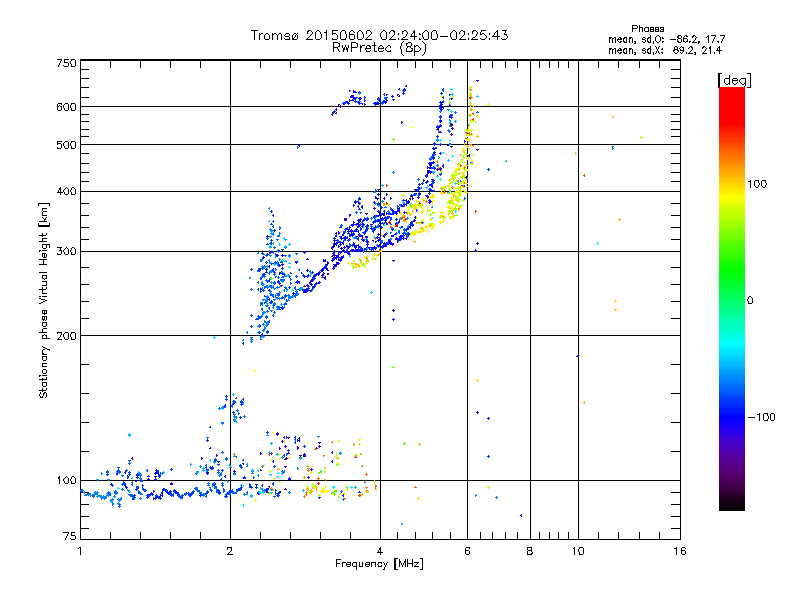Click the '300' y-axis tick label
Viewport: 800px width, 600px height.
(x=67, y=252)
